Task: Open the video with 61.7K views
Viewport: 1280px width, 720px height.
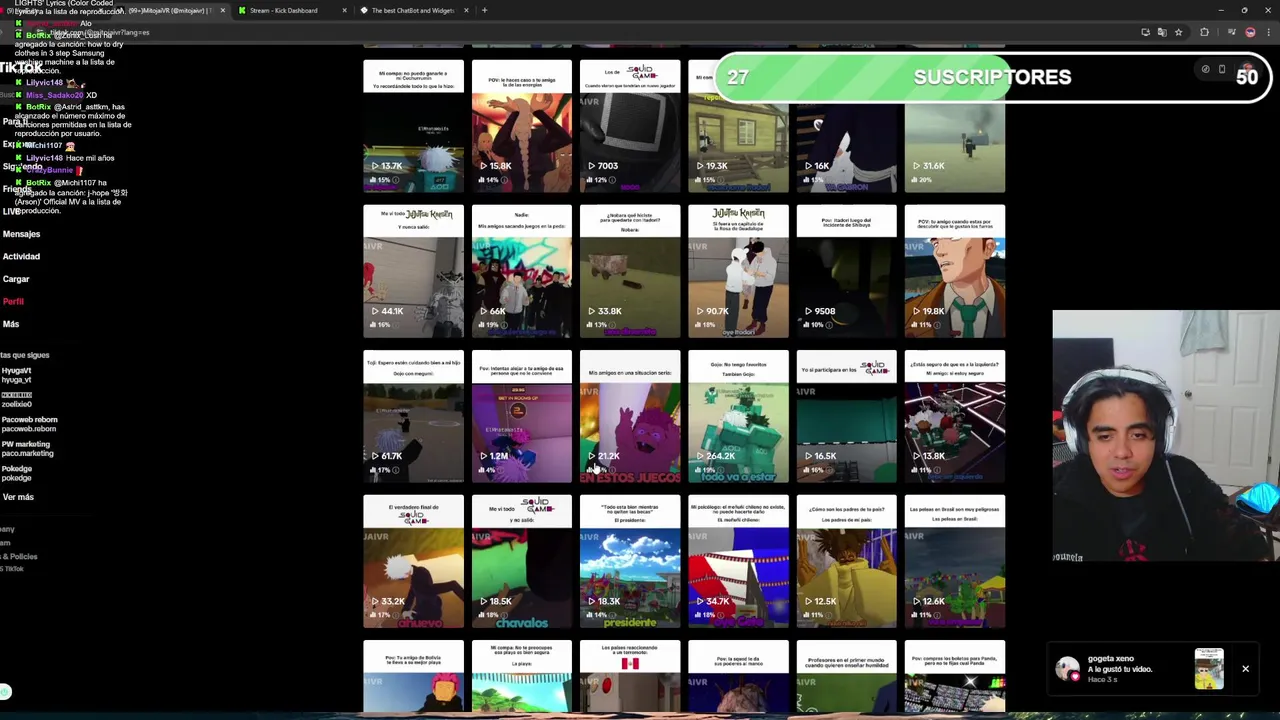Action: click(x=413, y=416)
